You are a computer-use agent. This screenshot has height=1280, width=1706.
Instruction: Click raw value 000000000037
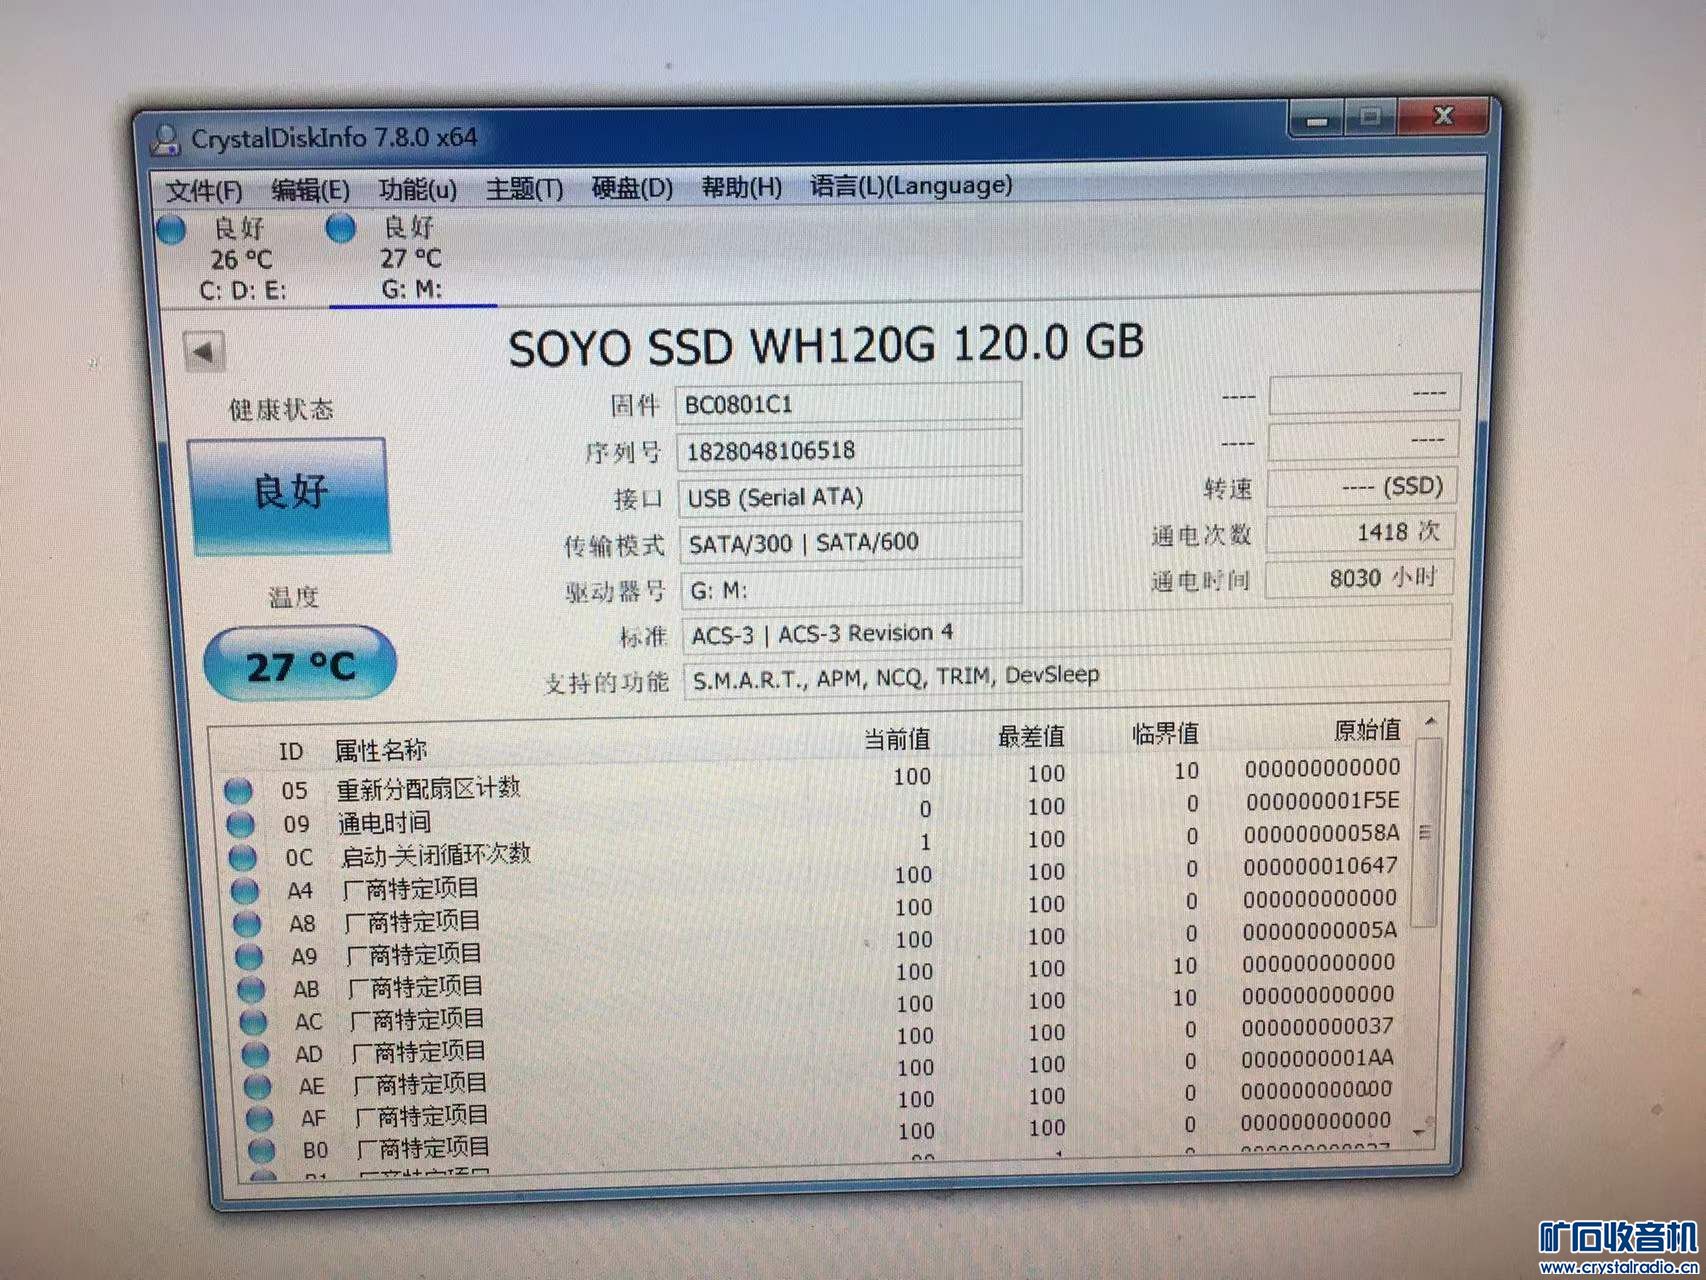pos(1317,1026)
